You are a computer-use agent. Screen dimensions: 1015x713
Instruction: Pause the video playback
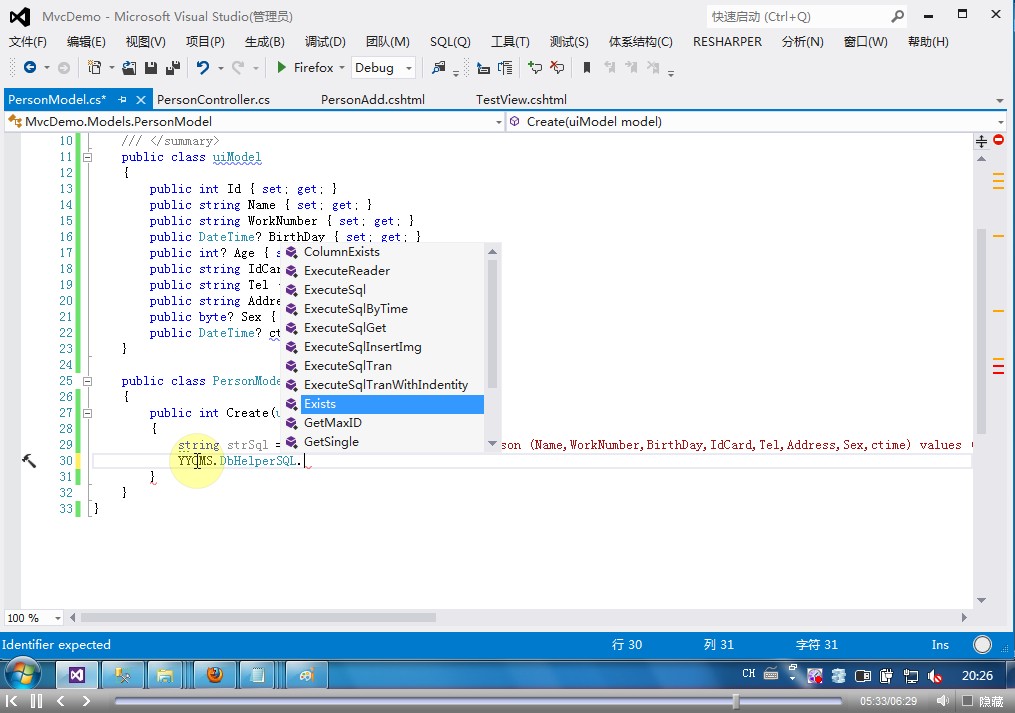click(x=36, y=702)
